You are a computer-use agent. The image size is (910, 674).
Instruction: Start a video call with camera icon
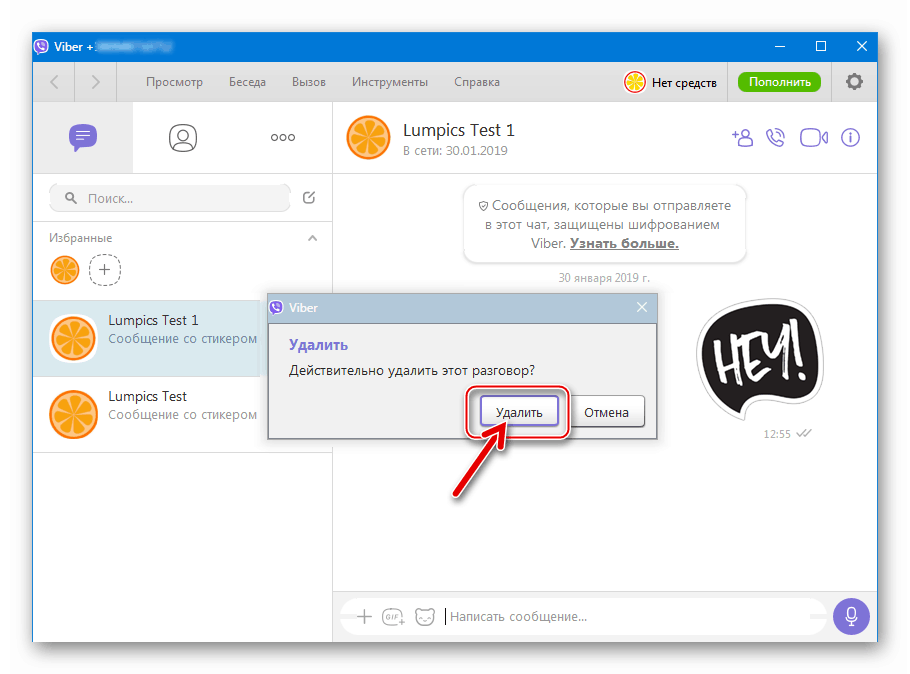pyautogui.click(x=814, y=138)
